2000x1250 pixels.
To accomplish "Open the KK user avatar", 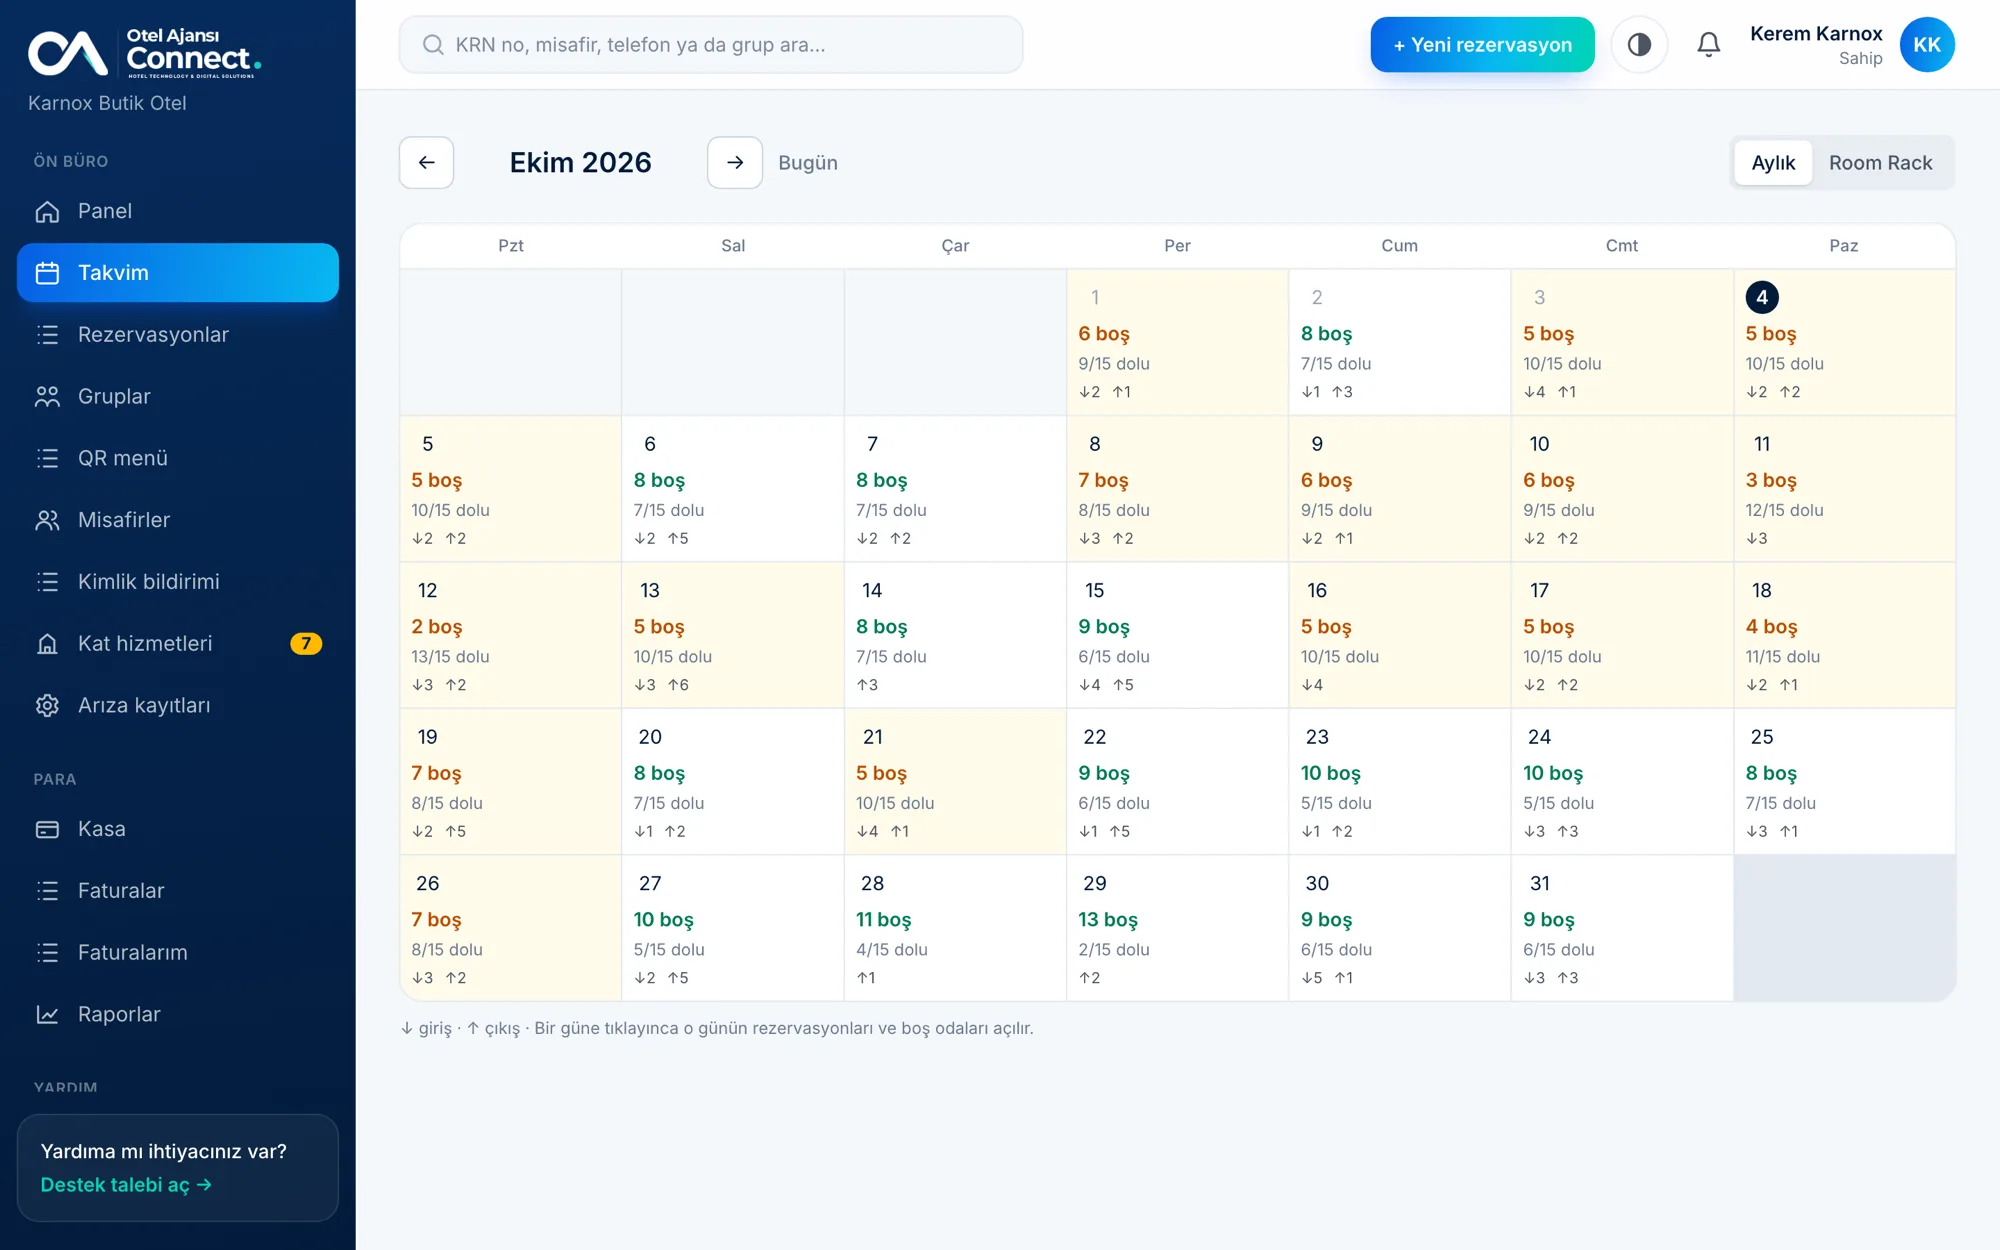I will (1927, 45).
